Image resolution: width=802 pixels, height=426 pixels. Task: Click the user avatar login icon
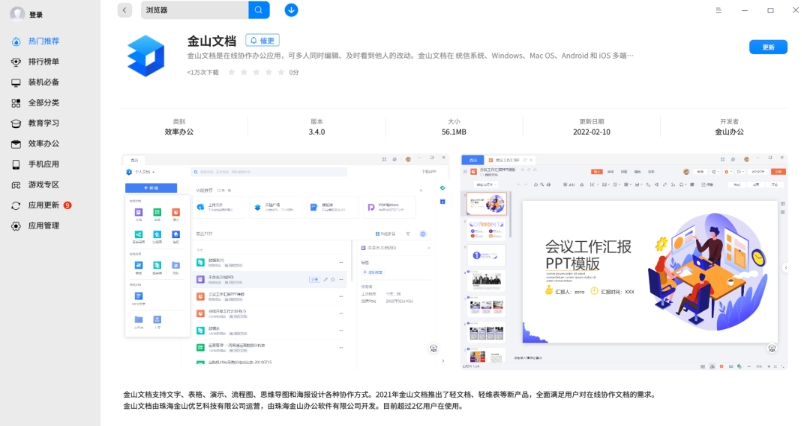pos(17,14)
